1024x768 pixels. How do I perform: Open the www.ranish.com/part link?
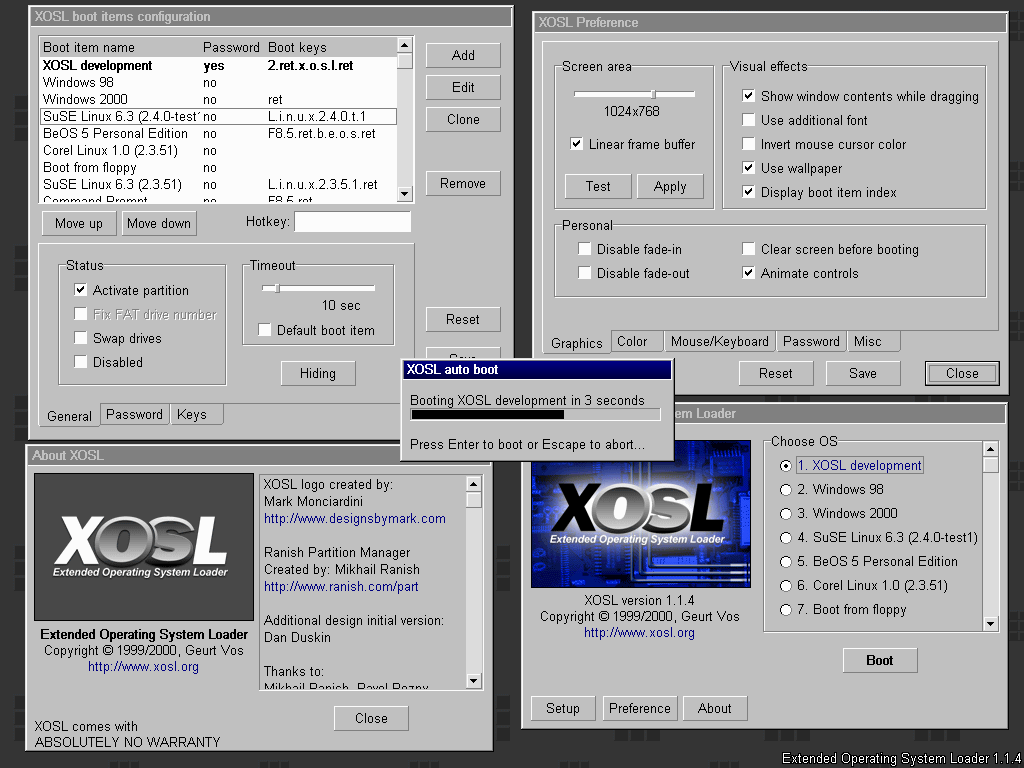click(341, 587)
